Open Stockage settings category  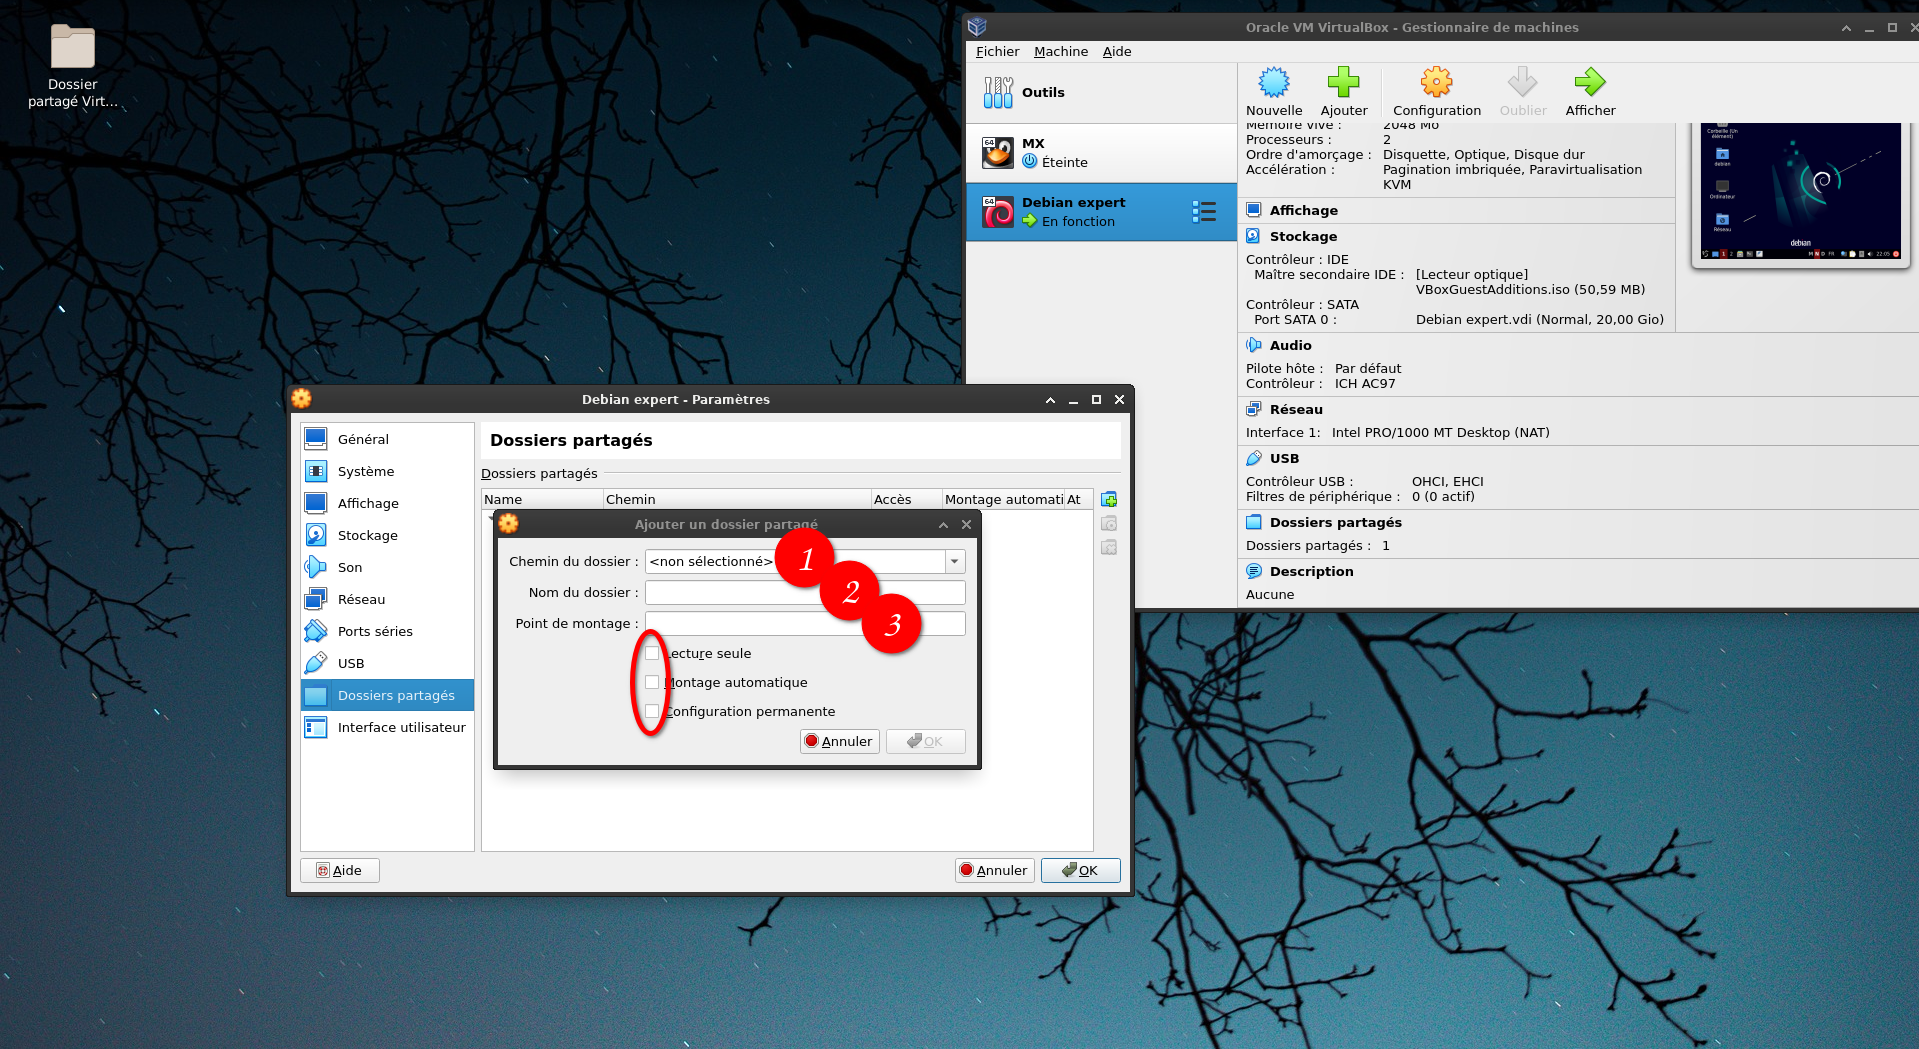[x=387, y=535]
